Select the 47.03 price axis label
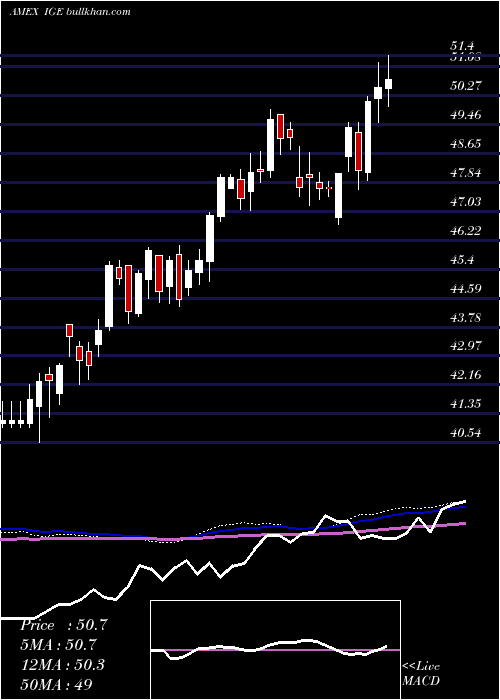Viewport: 500px width, 700px height. [466, 202]
